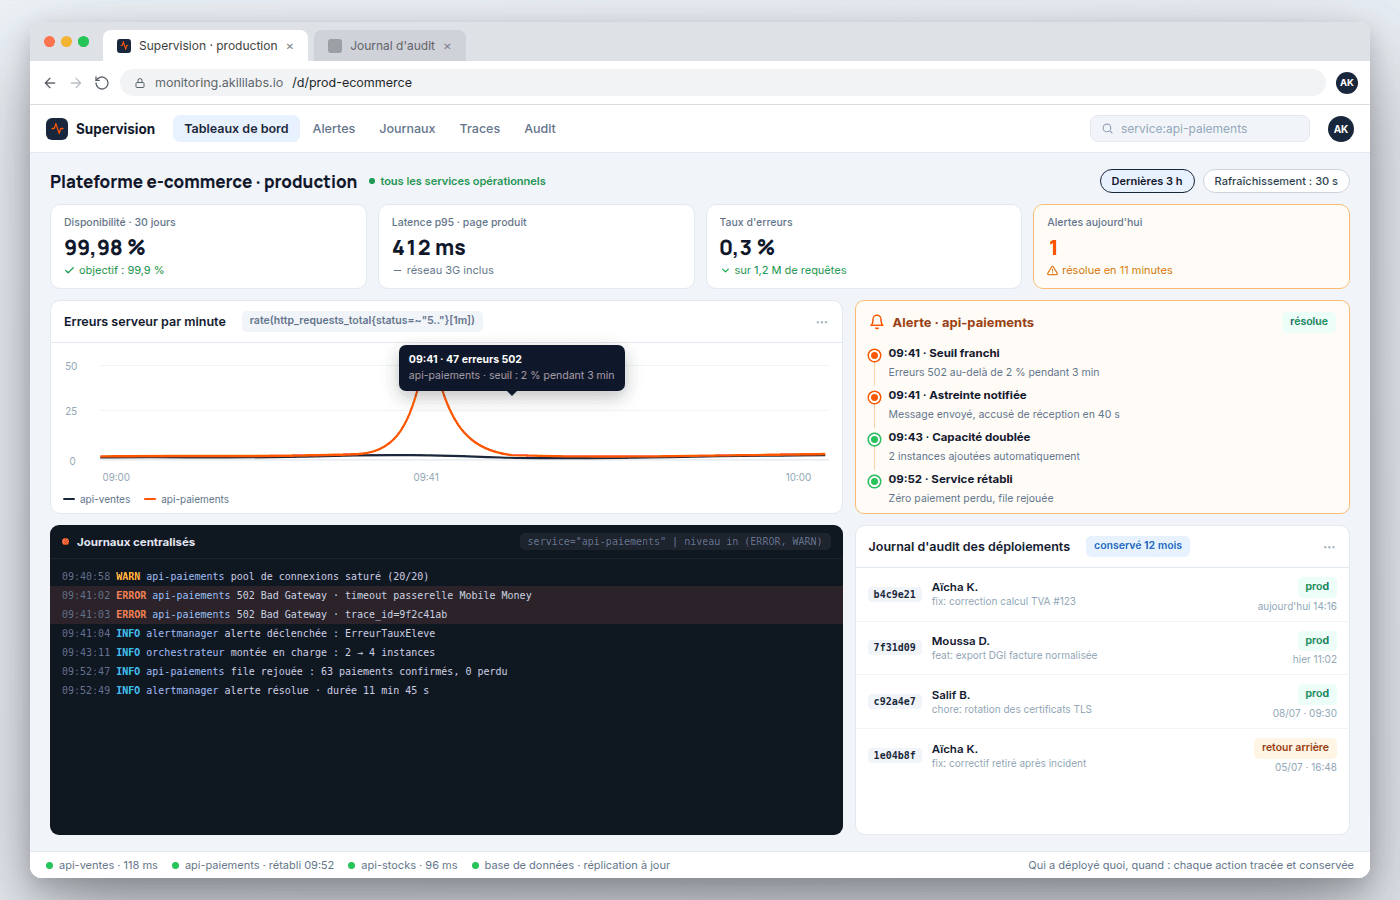Click the Supervision logo icon
The width and height of the screenshot is (1400, 900).
[57, 128]
